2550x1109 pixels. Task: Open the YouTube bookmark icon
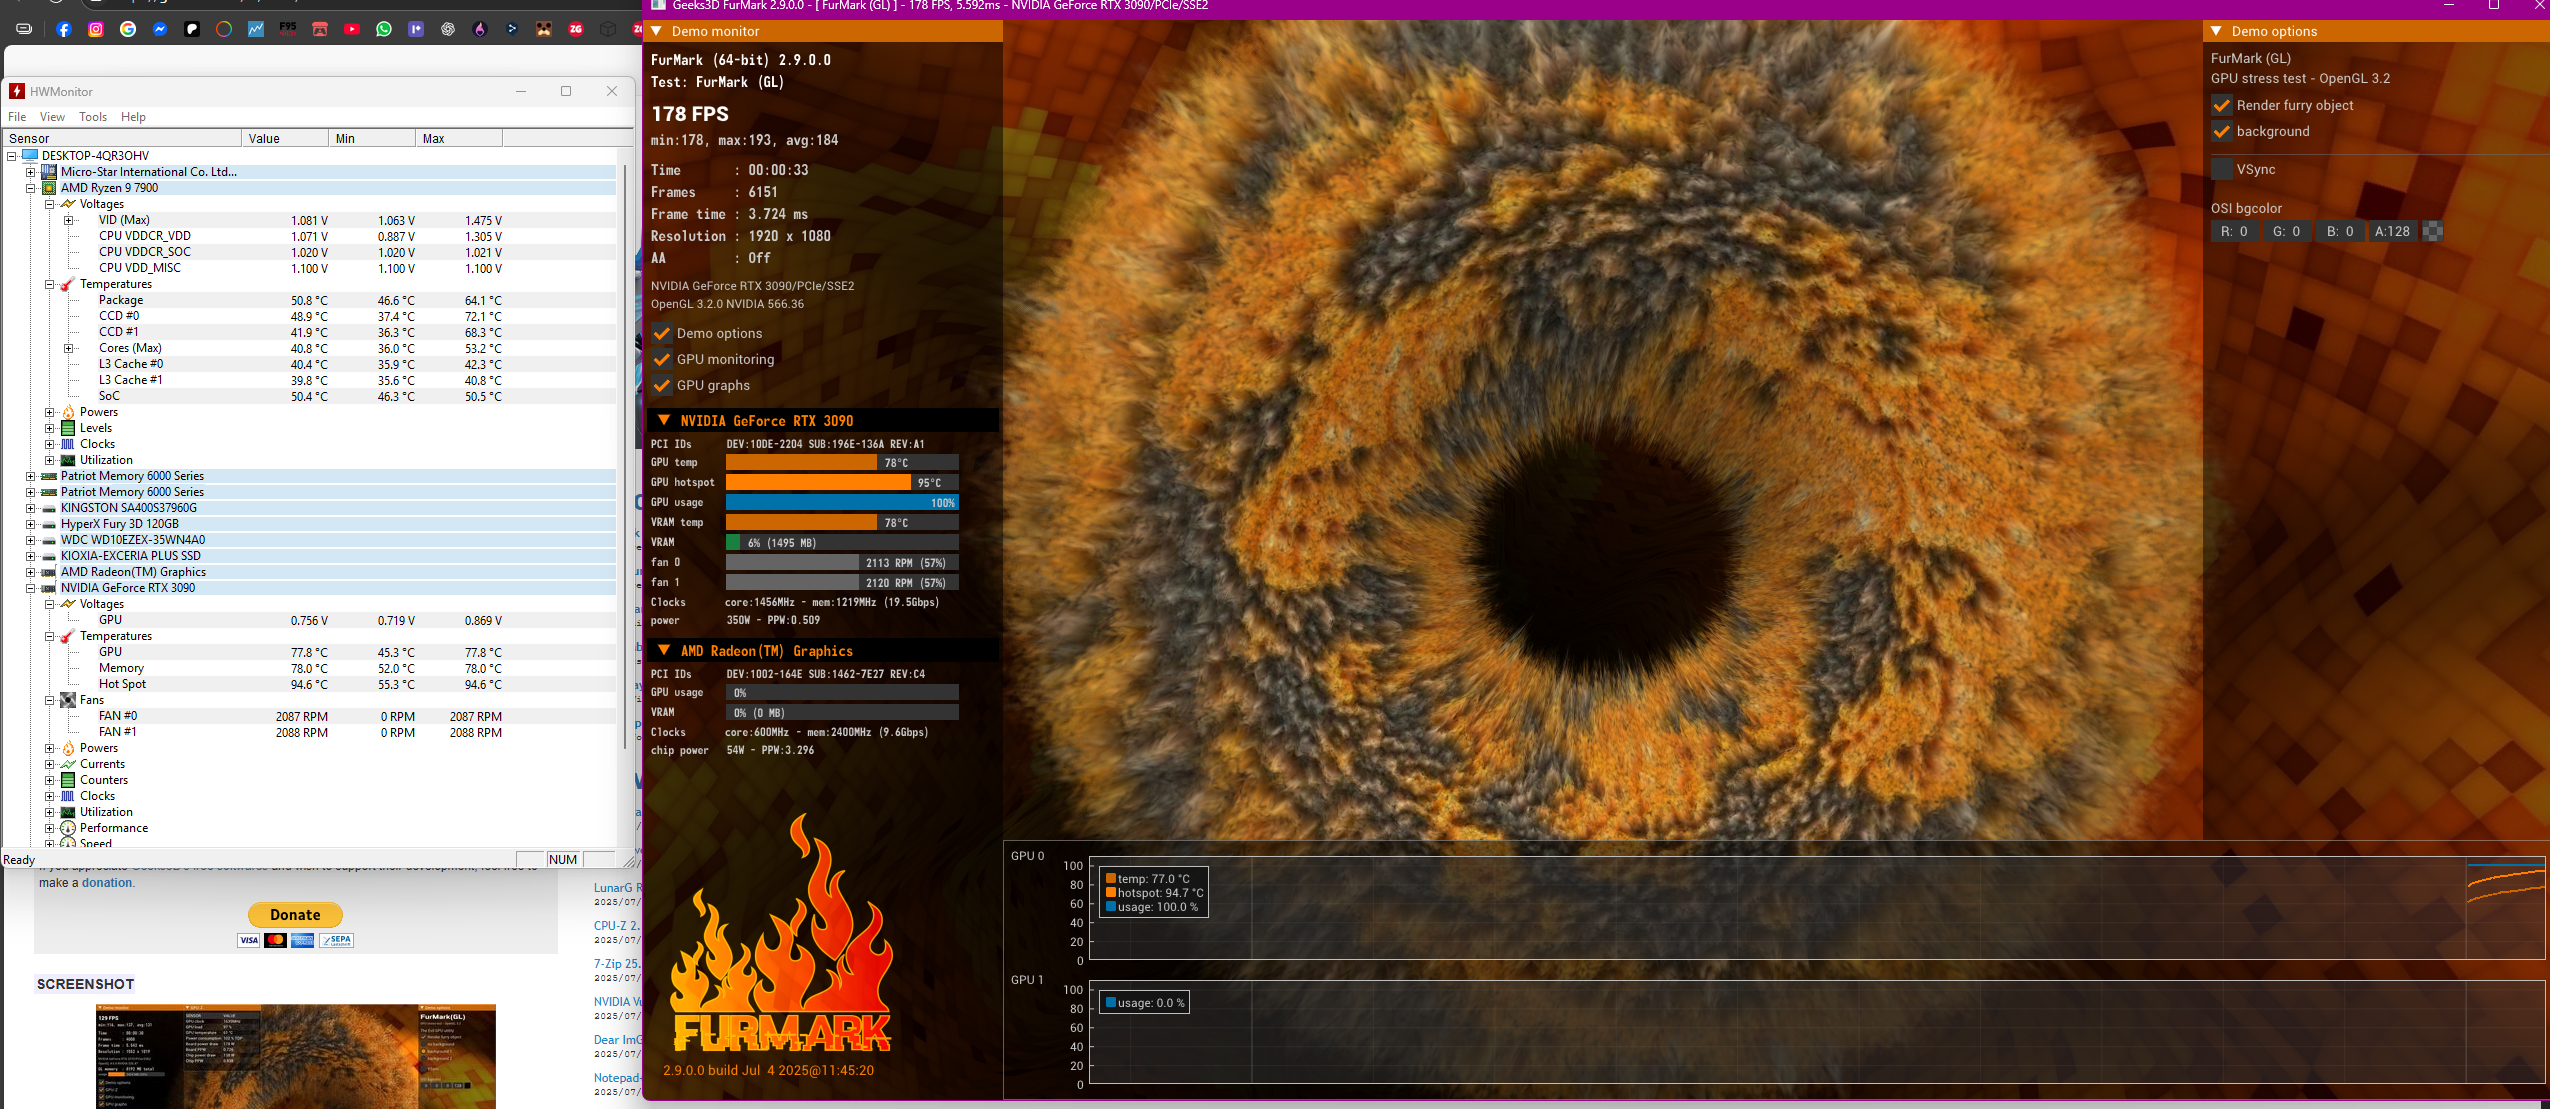(352, 29)
